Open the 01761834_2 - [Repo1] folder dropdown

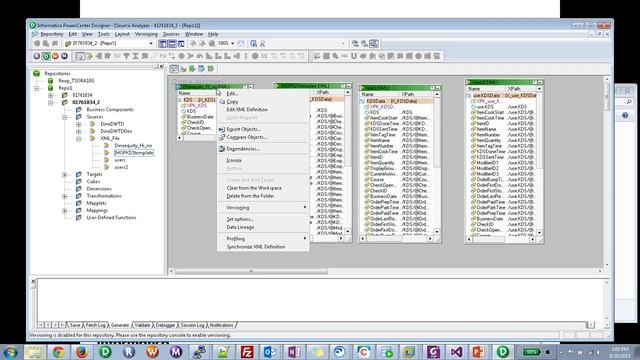(151, 43)
